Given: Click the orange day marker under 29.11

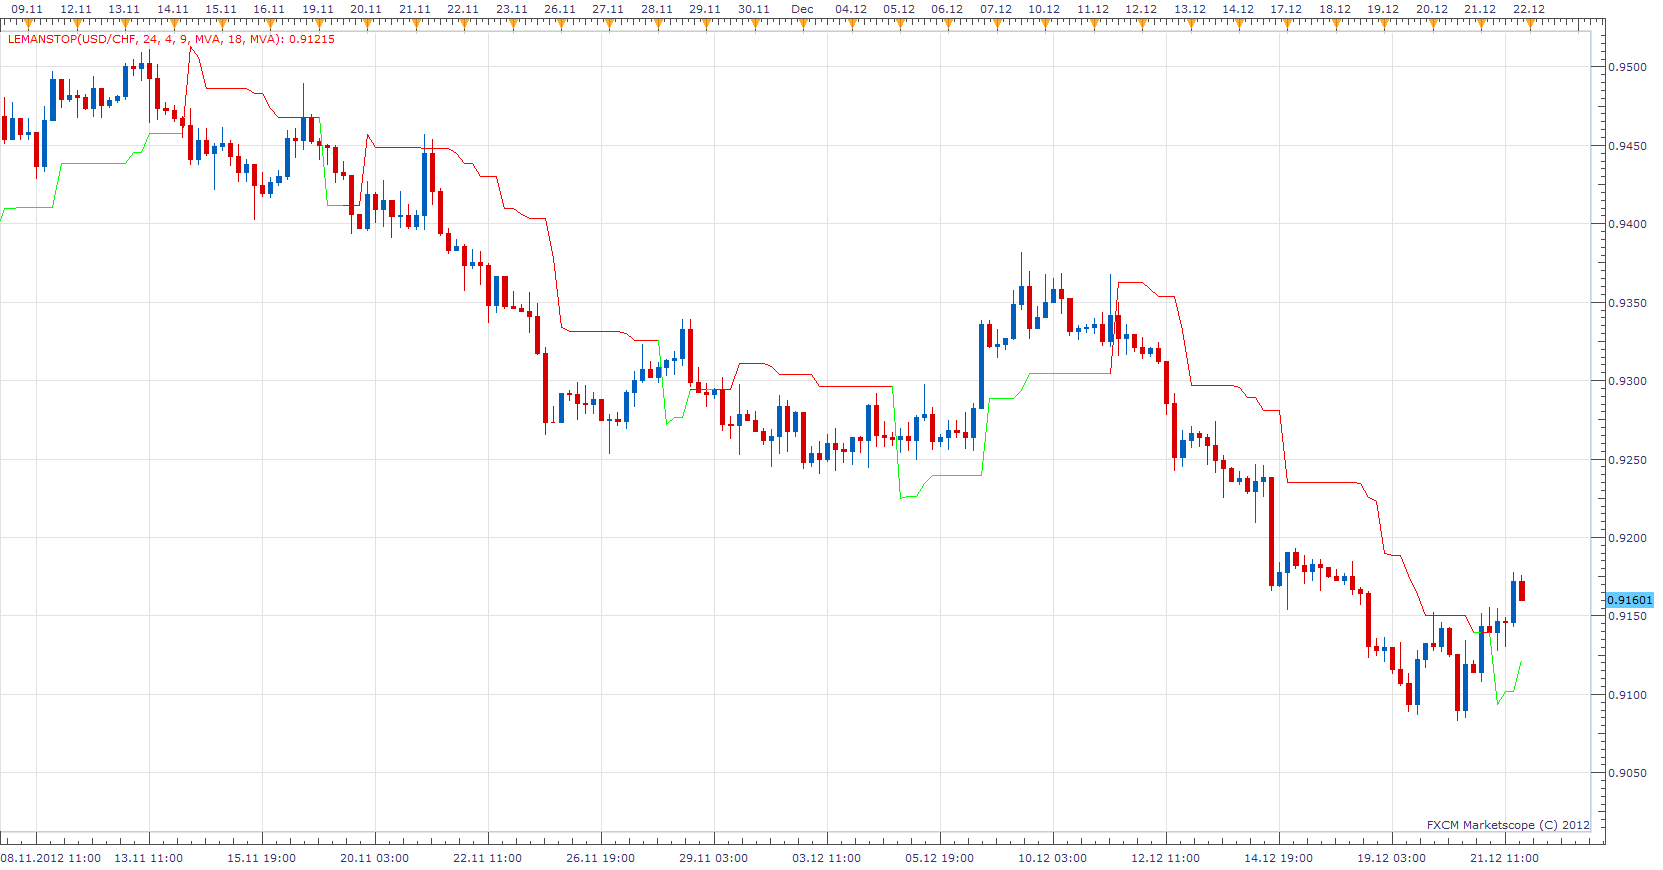Looking at the screenshot, I should (706, 24).
